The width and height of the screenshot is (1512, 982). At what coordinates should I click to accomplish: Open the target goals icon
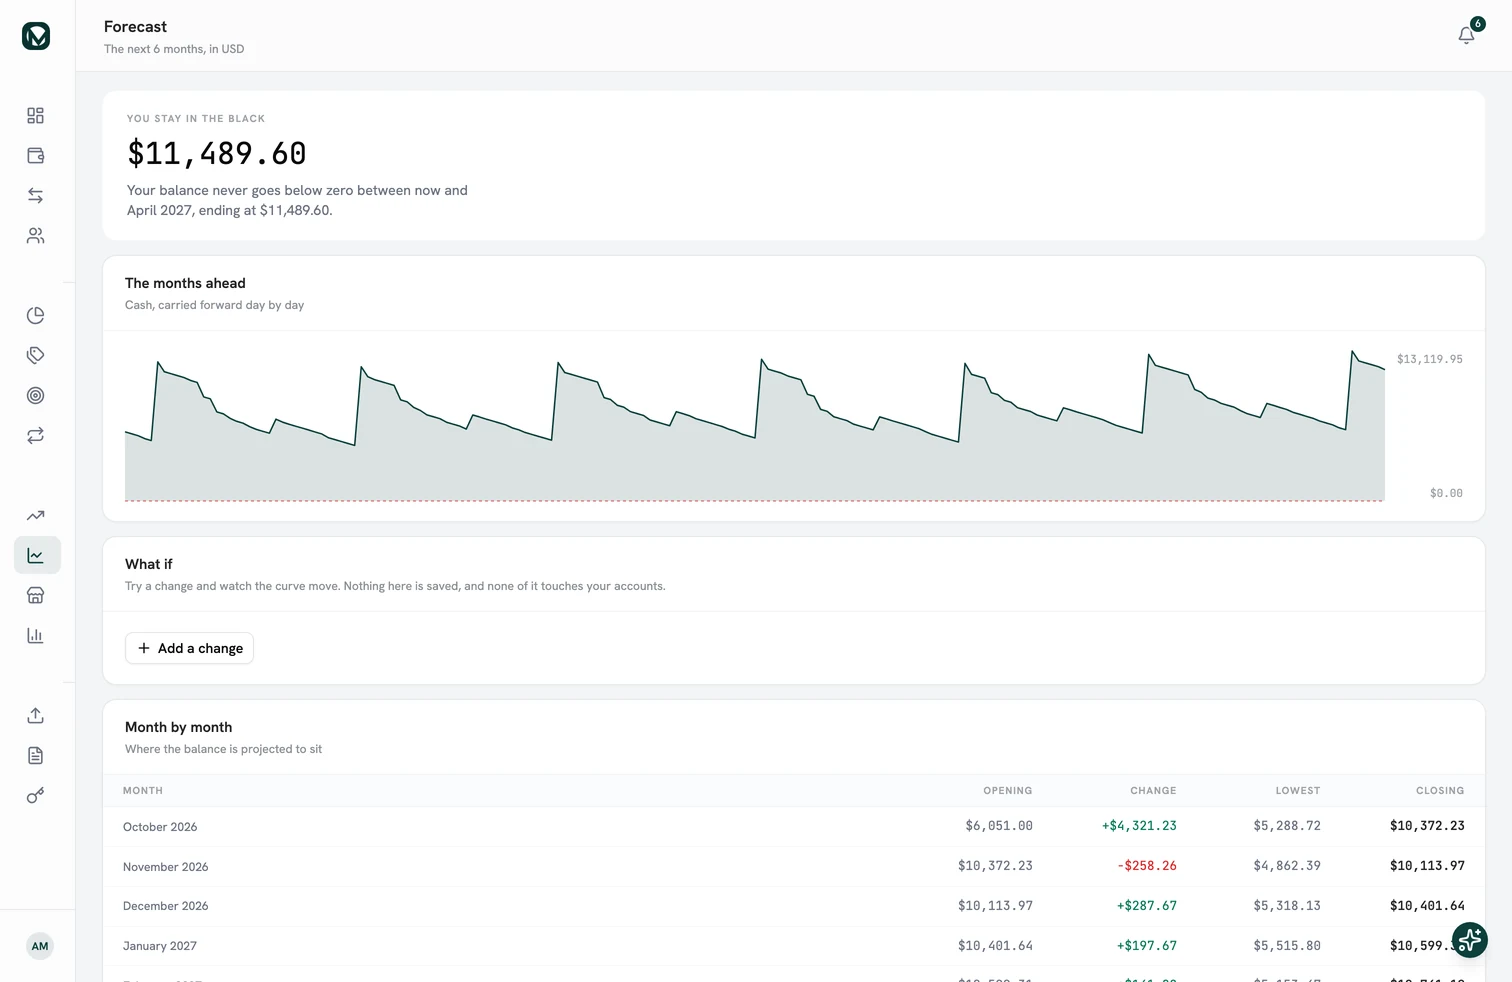tap(36, 396)
